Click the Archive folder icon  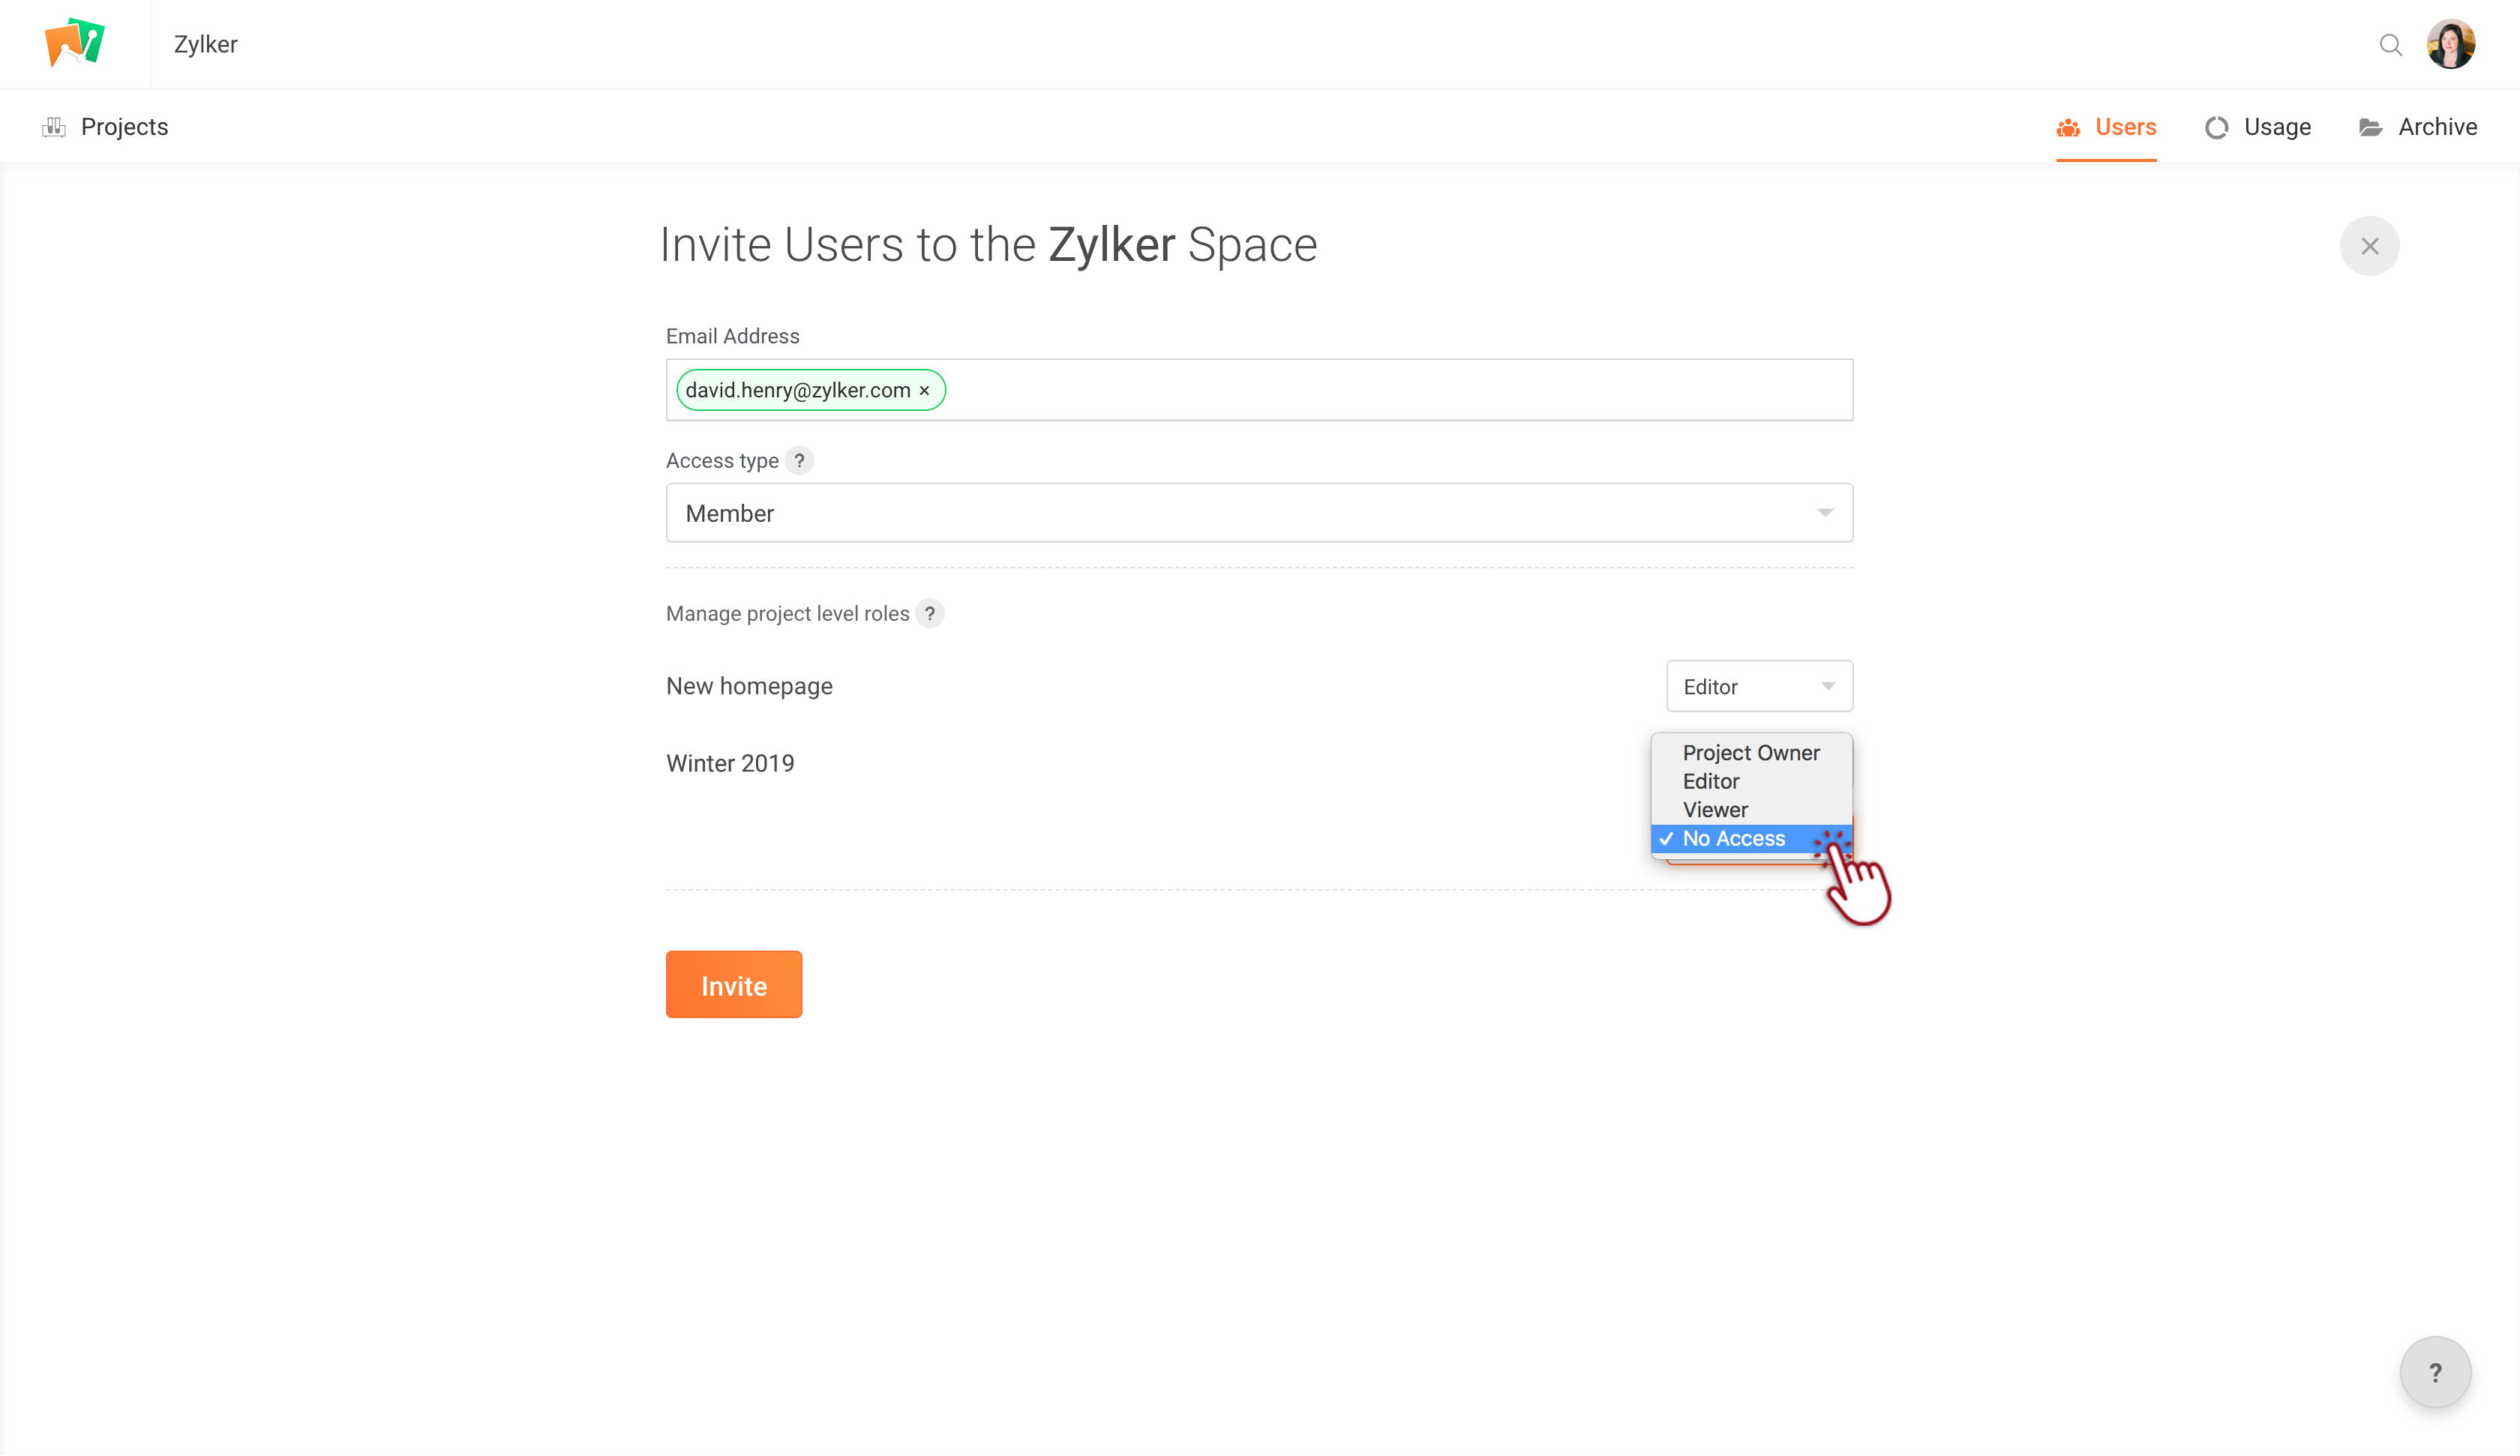(2370, 128)
